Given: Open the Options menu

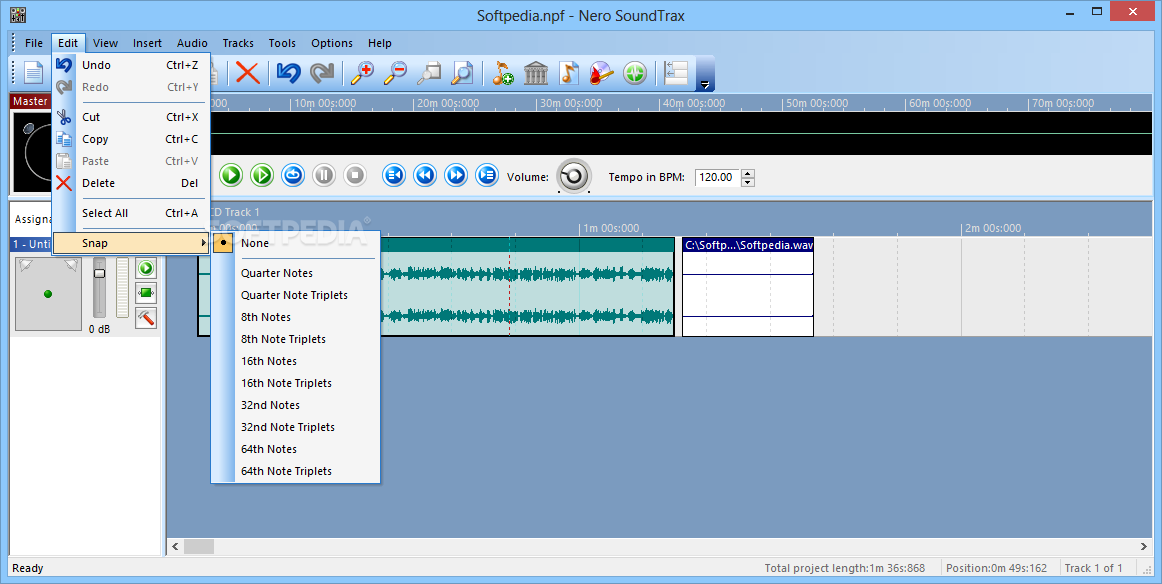Looking at the screenshot, I should tap(332, 43).
